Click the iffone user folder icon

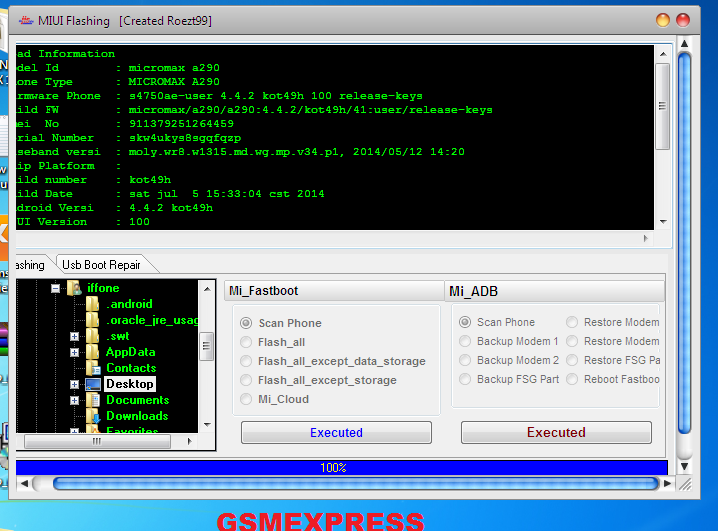(74, 288)
